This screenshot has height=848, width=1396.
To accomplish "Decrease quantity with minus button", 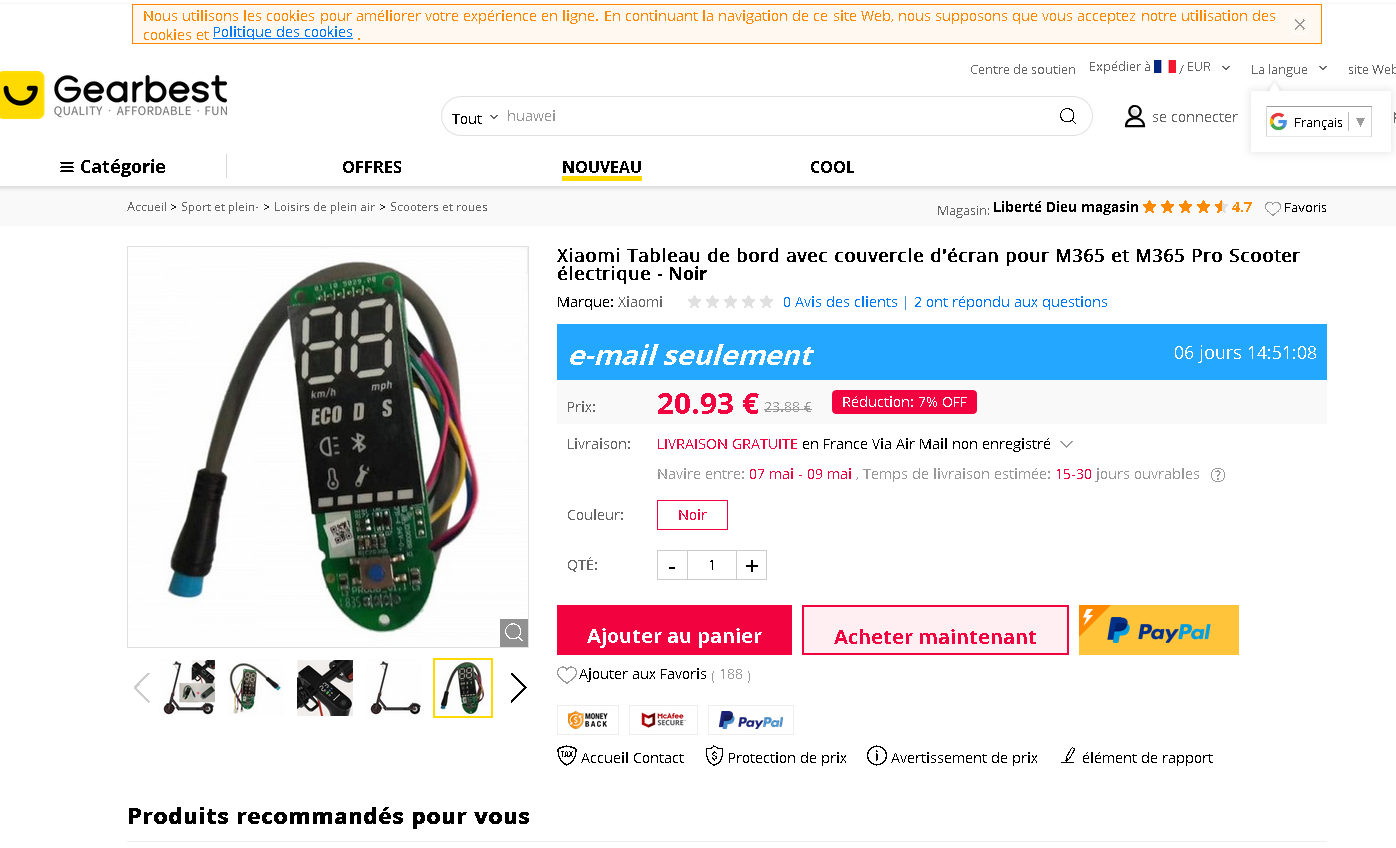I will (x=672, y=565).
